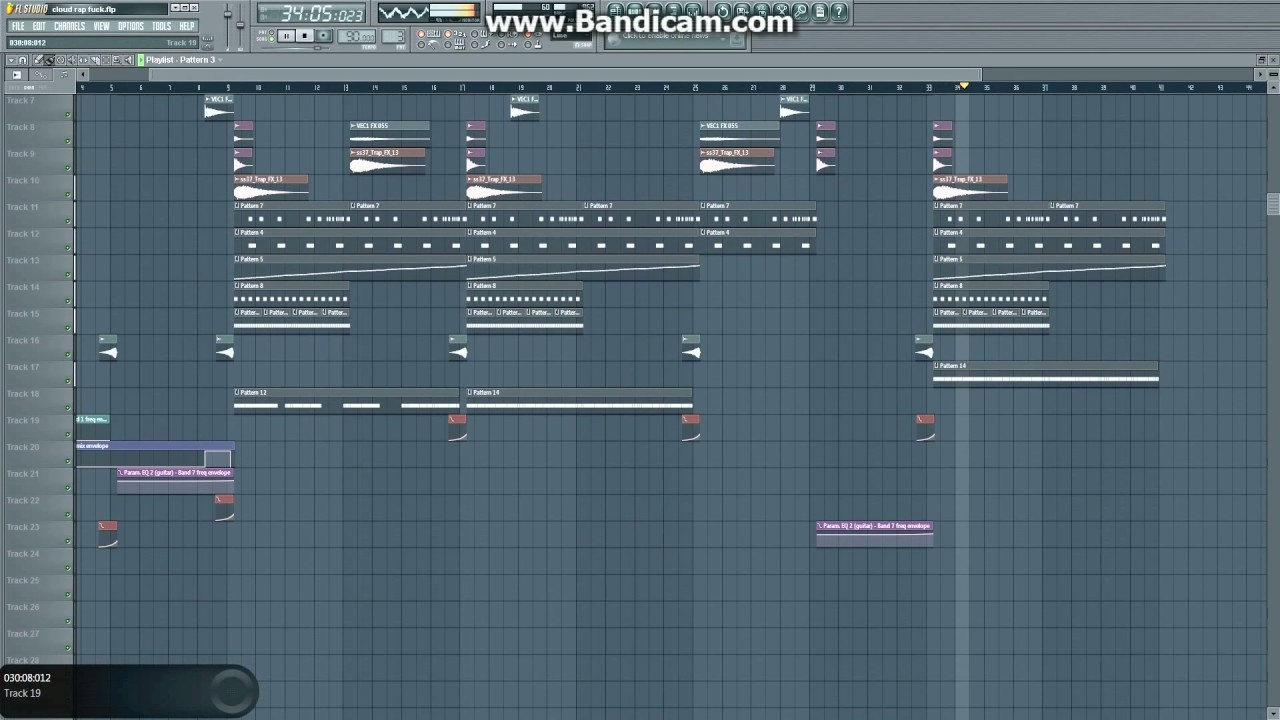Image resolution: width=1280 pixels, height=720 pixels.
Task: Open project info page icon
Action: click(x=820, y=12)
